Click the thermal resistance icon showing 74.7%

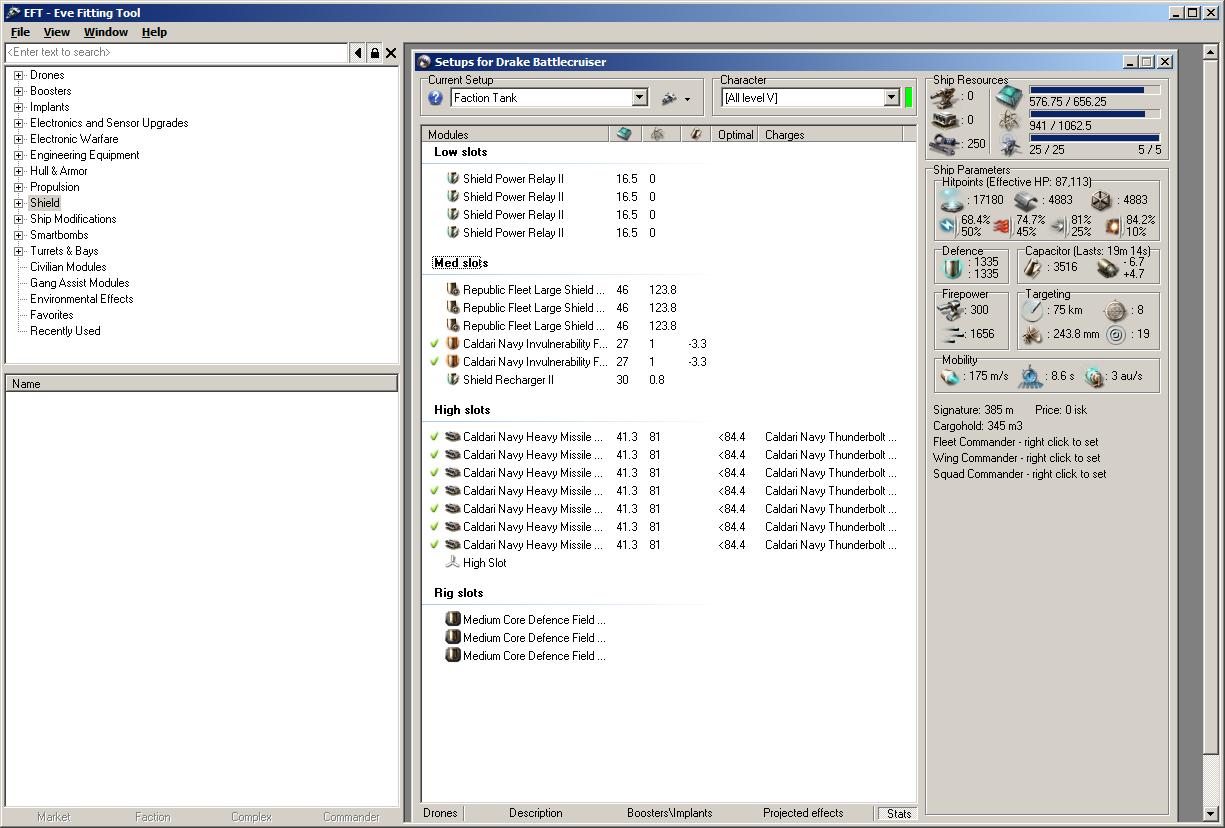(x=1002, y=225)
